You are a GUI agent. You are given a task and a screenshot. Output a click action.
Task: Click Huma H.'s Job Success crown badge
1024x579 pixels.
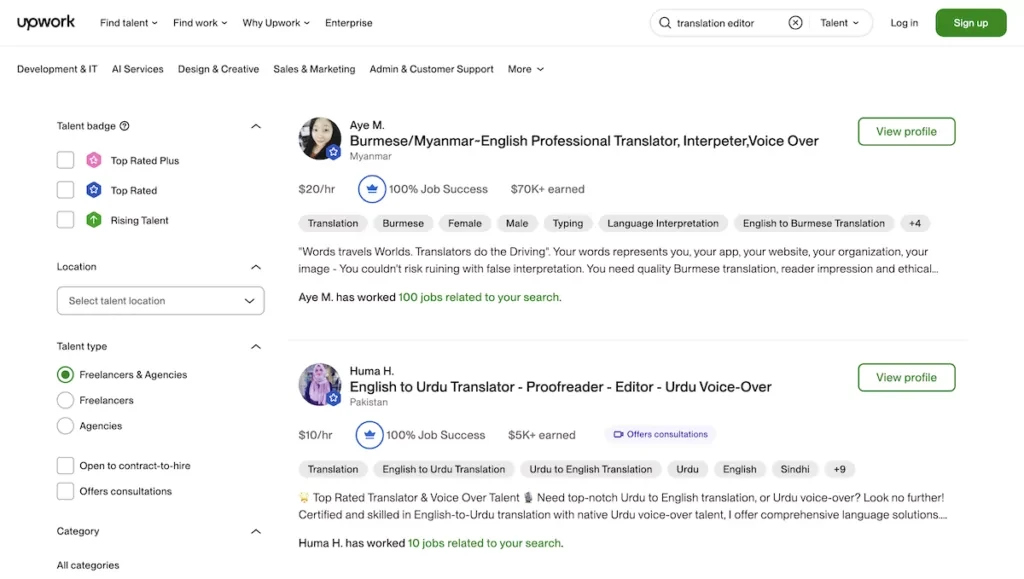tap(370, 435)
